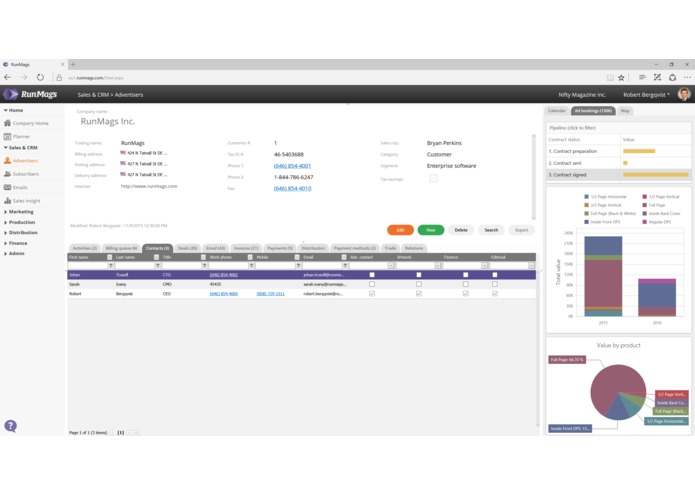Click the orange Edit button
Image resolution: width=695 pixels, height=494 pixels.
400,230
